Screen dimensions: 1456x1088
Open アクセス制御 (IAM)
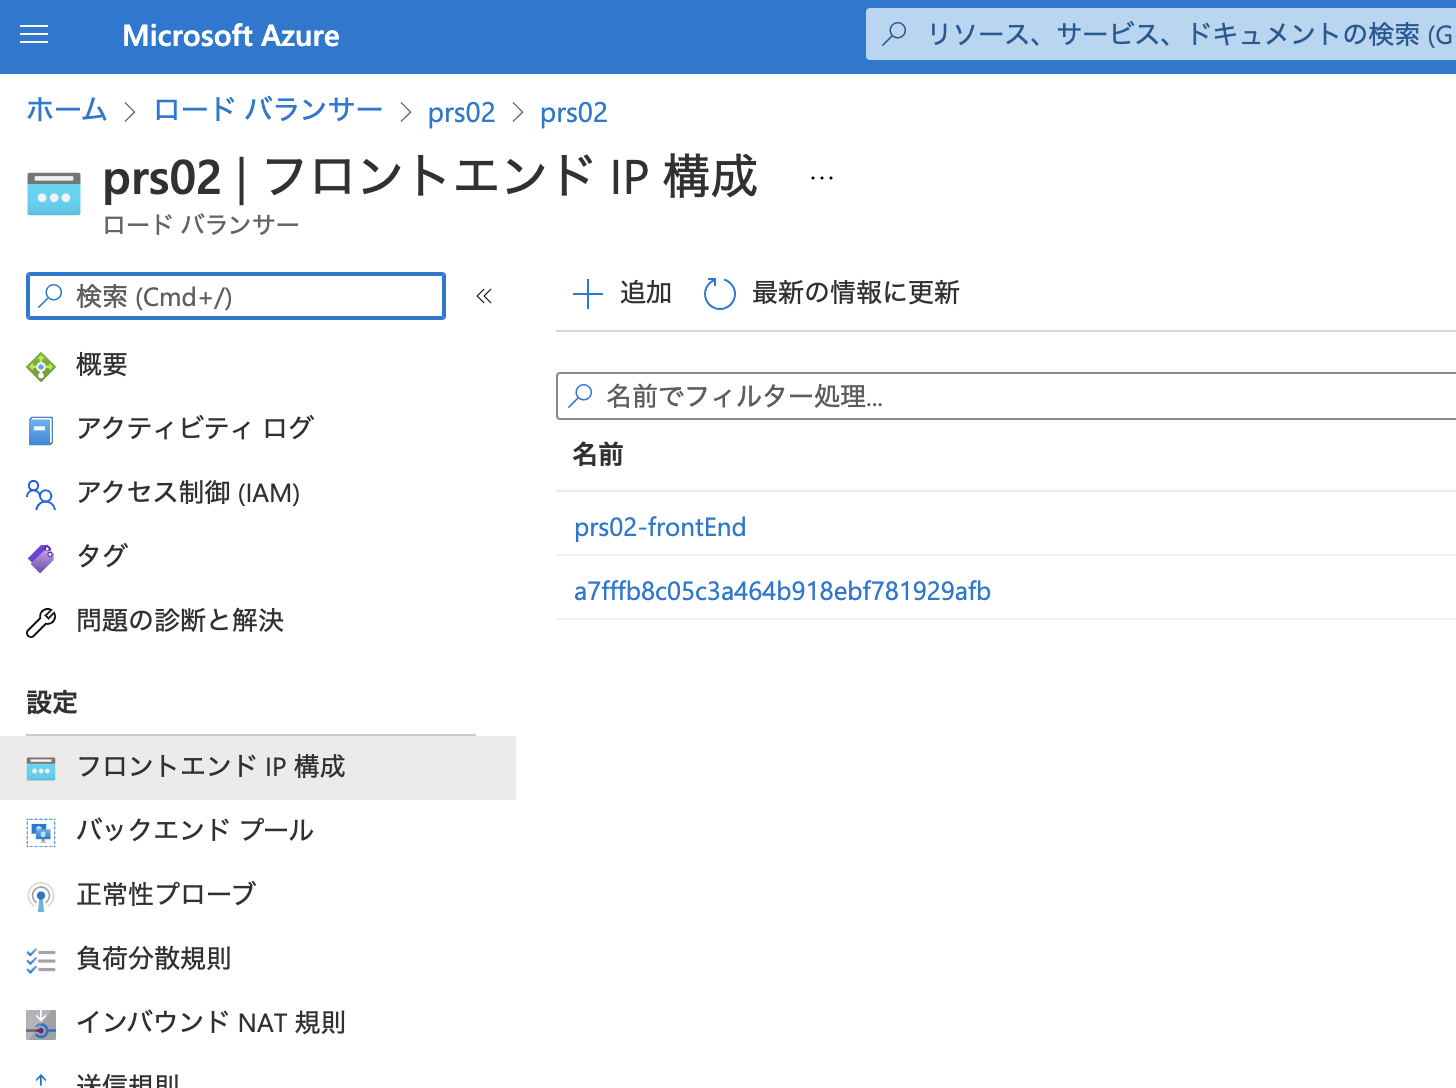(188, 492)
